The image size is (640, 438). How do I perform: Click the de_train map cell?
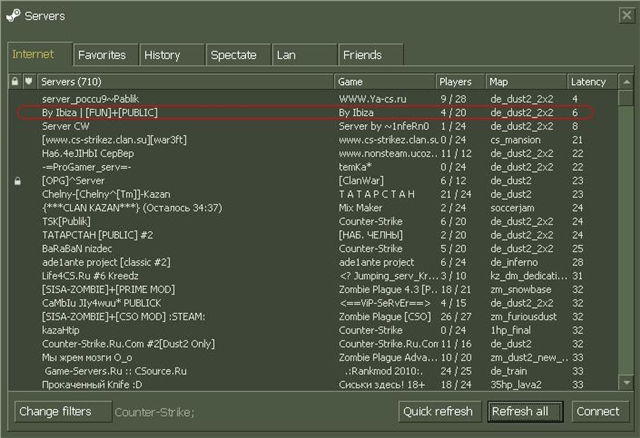tap(509, 371)
